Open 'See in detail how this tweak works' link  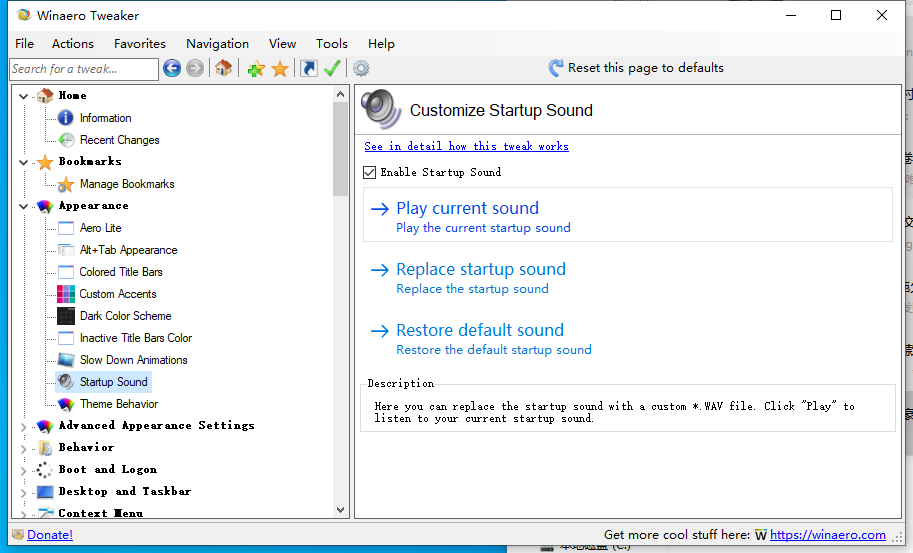[466, 146]
